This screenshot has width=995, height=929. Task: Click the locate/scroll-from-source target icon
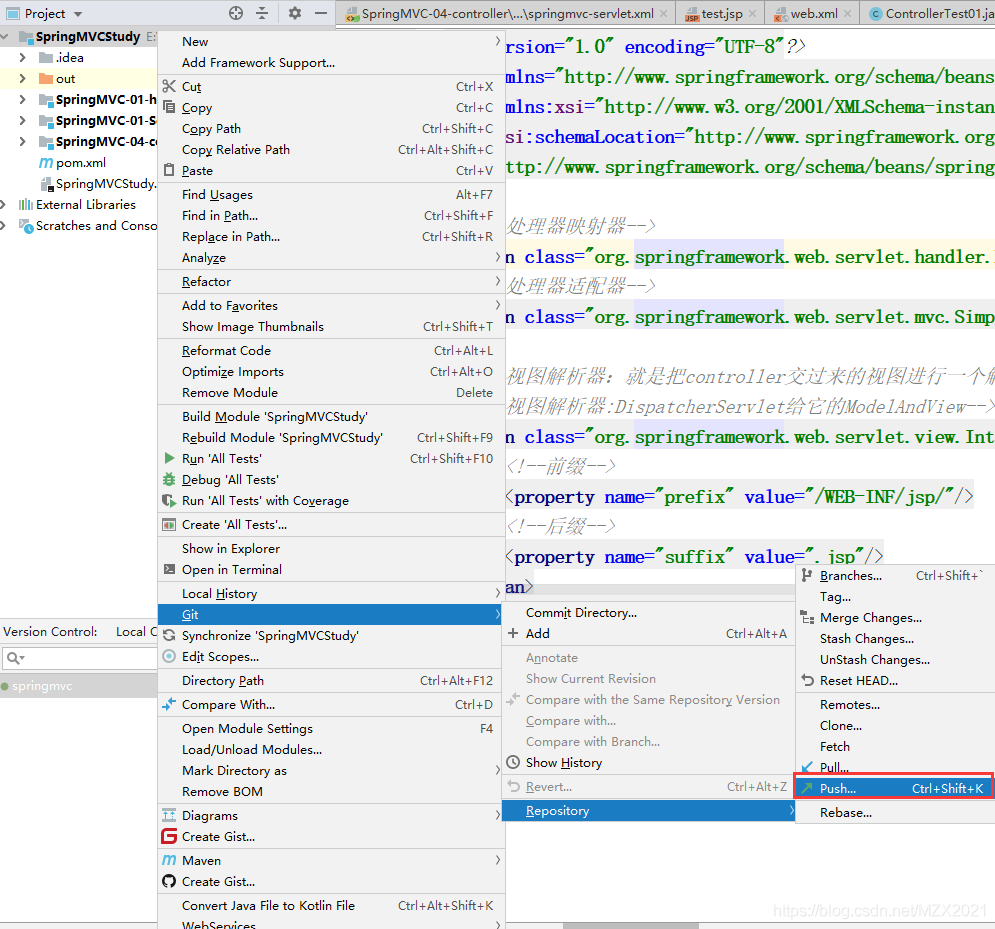pyautogui.click(x=236, y=13)
